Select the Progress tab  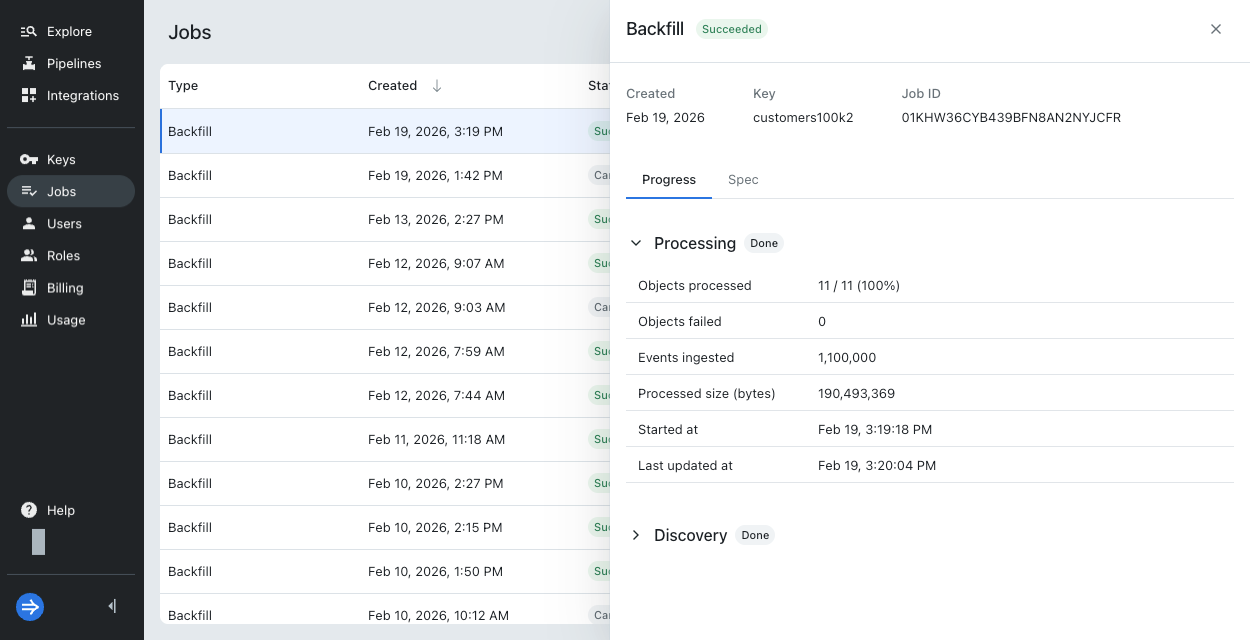tap(669, 180)
